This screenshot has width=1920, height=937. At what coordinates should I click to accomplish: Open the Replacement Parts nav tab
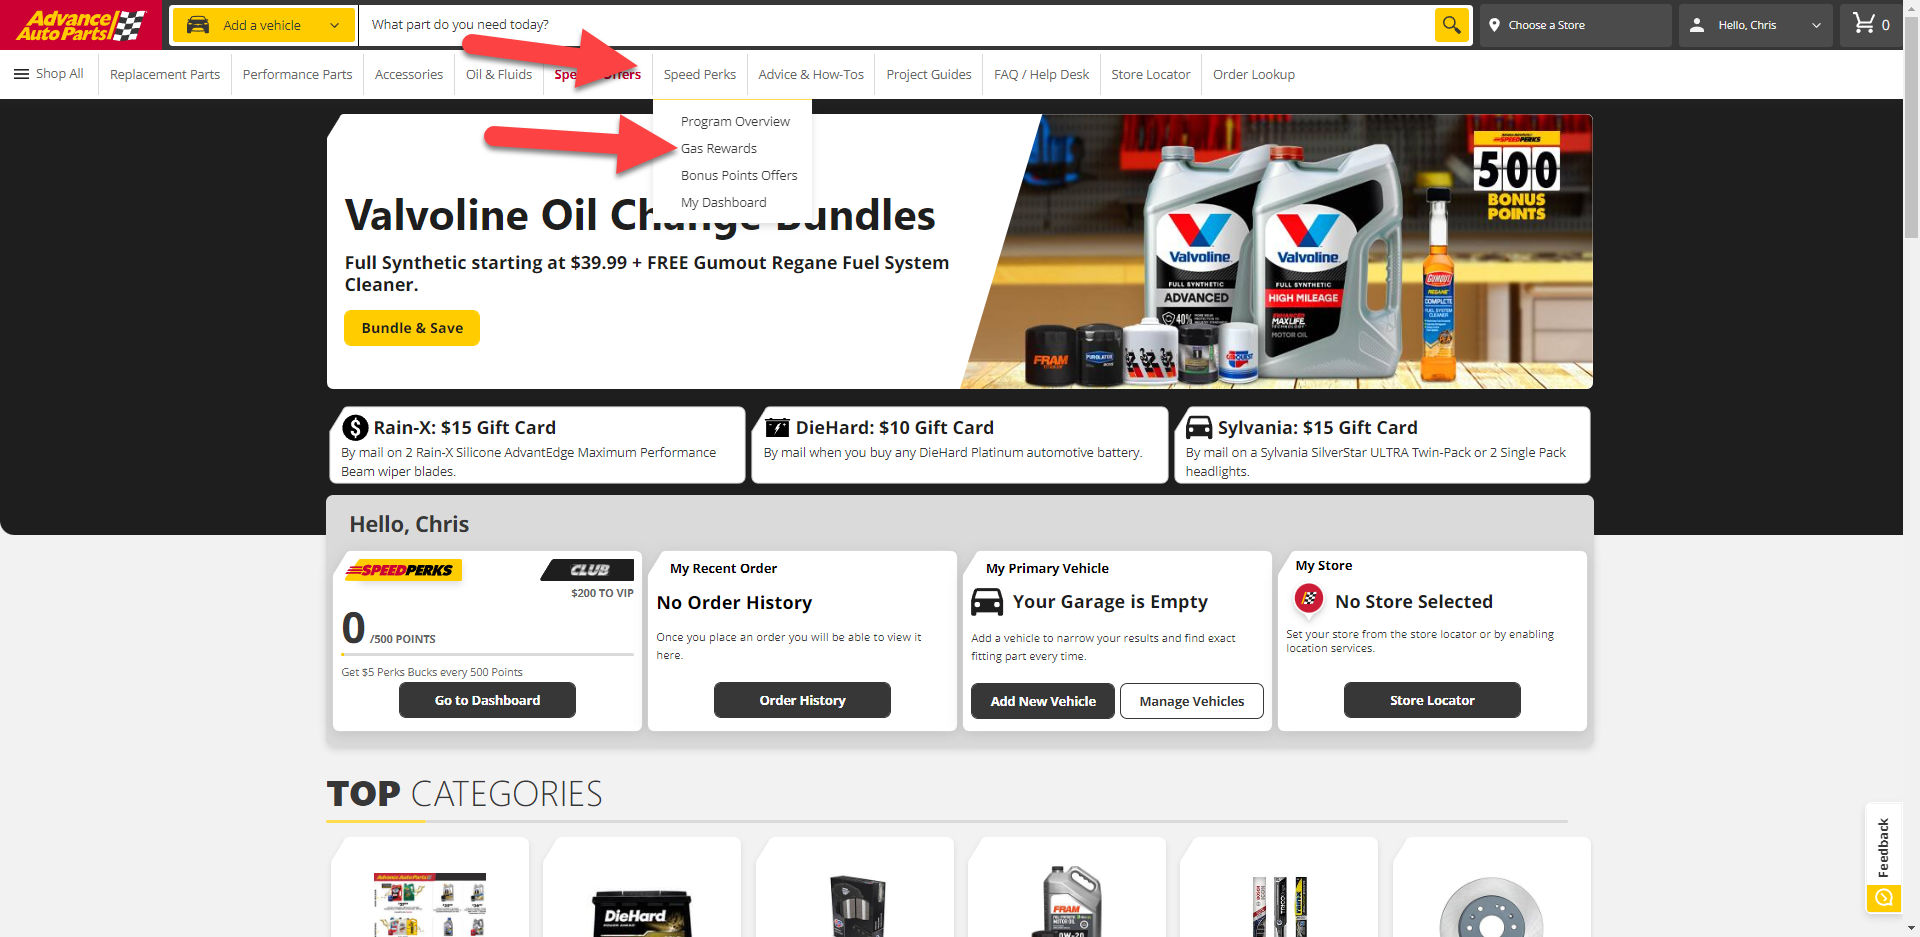click(x=165, y=75)
